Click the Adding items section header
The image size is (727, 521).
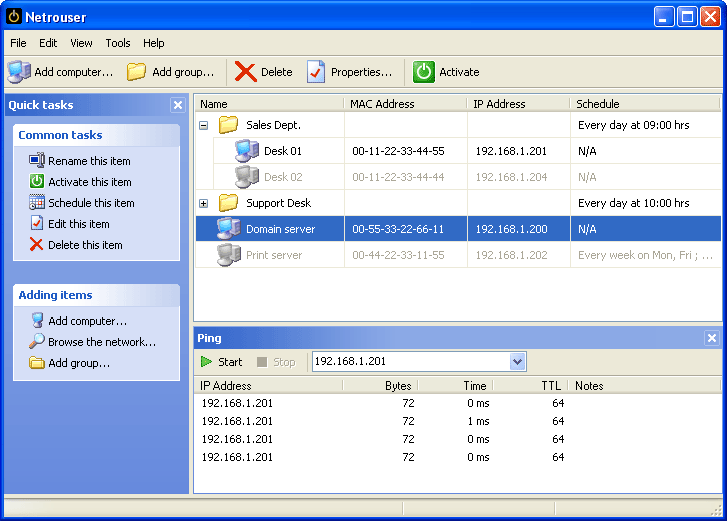pyautogui.click(x=96, y=295)
